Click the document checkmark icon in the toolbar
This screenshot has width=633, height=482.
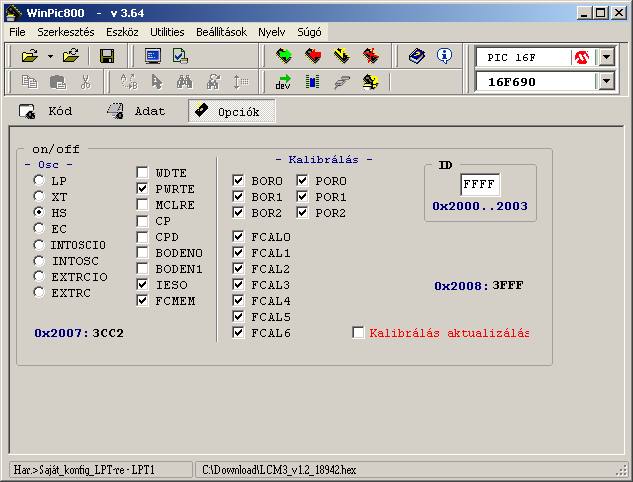tap(180, 56)
